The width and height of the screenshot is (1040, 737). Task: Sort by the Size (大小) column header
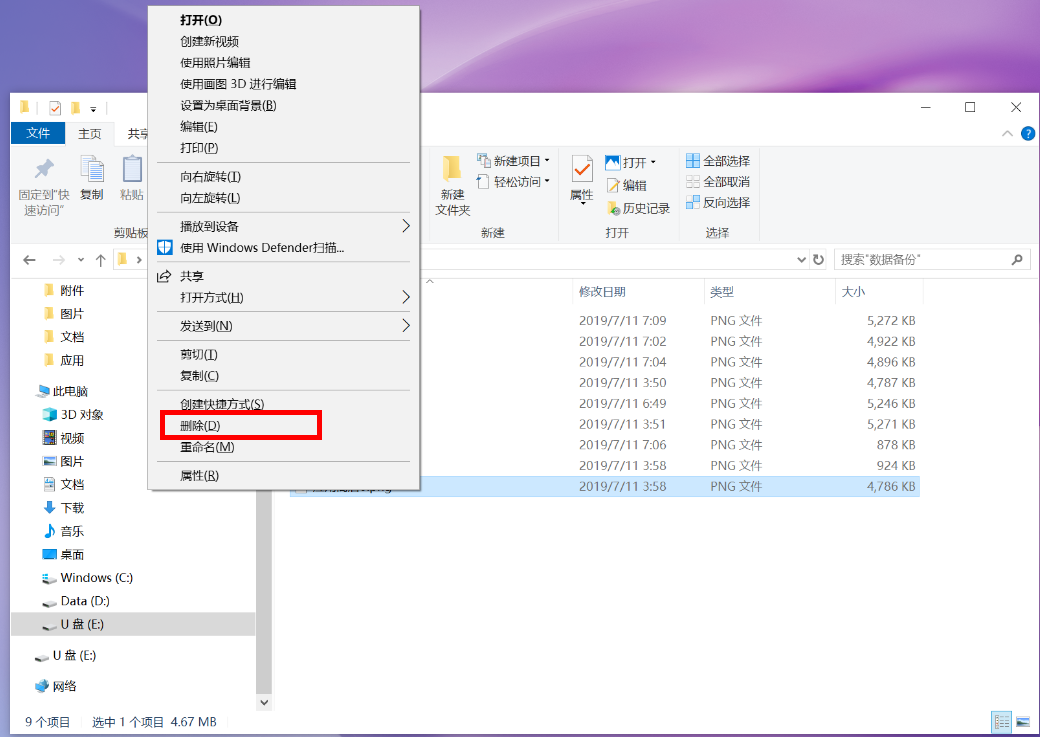[x=852, y=292]
